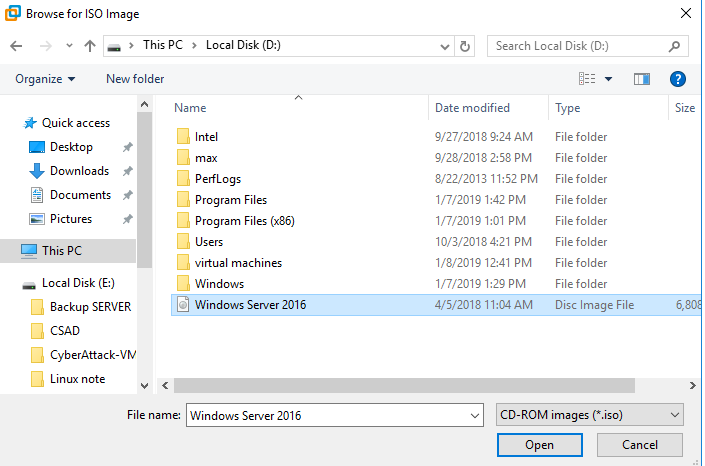Select Local Disk (D:) breadcrumb
Screen dimensions: 705x466
pos(243,45)
